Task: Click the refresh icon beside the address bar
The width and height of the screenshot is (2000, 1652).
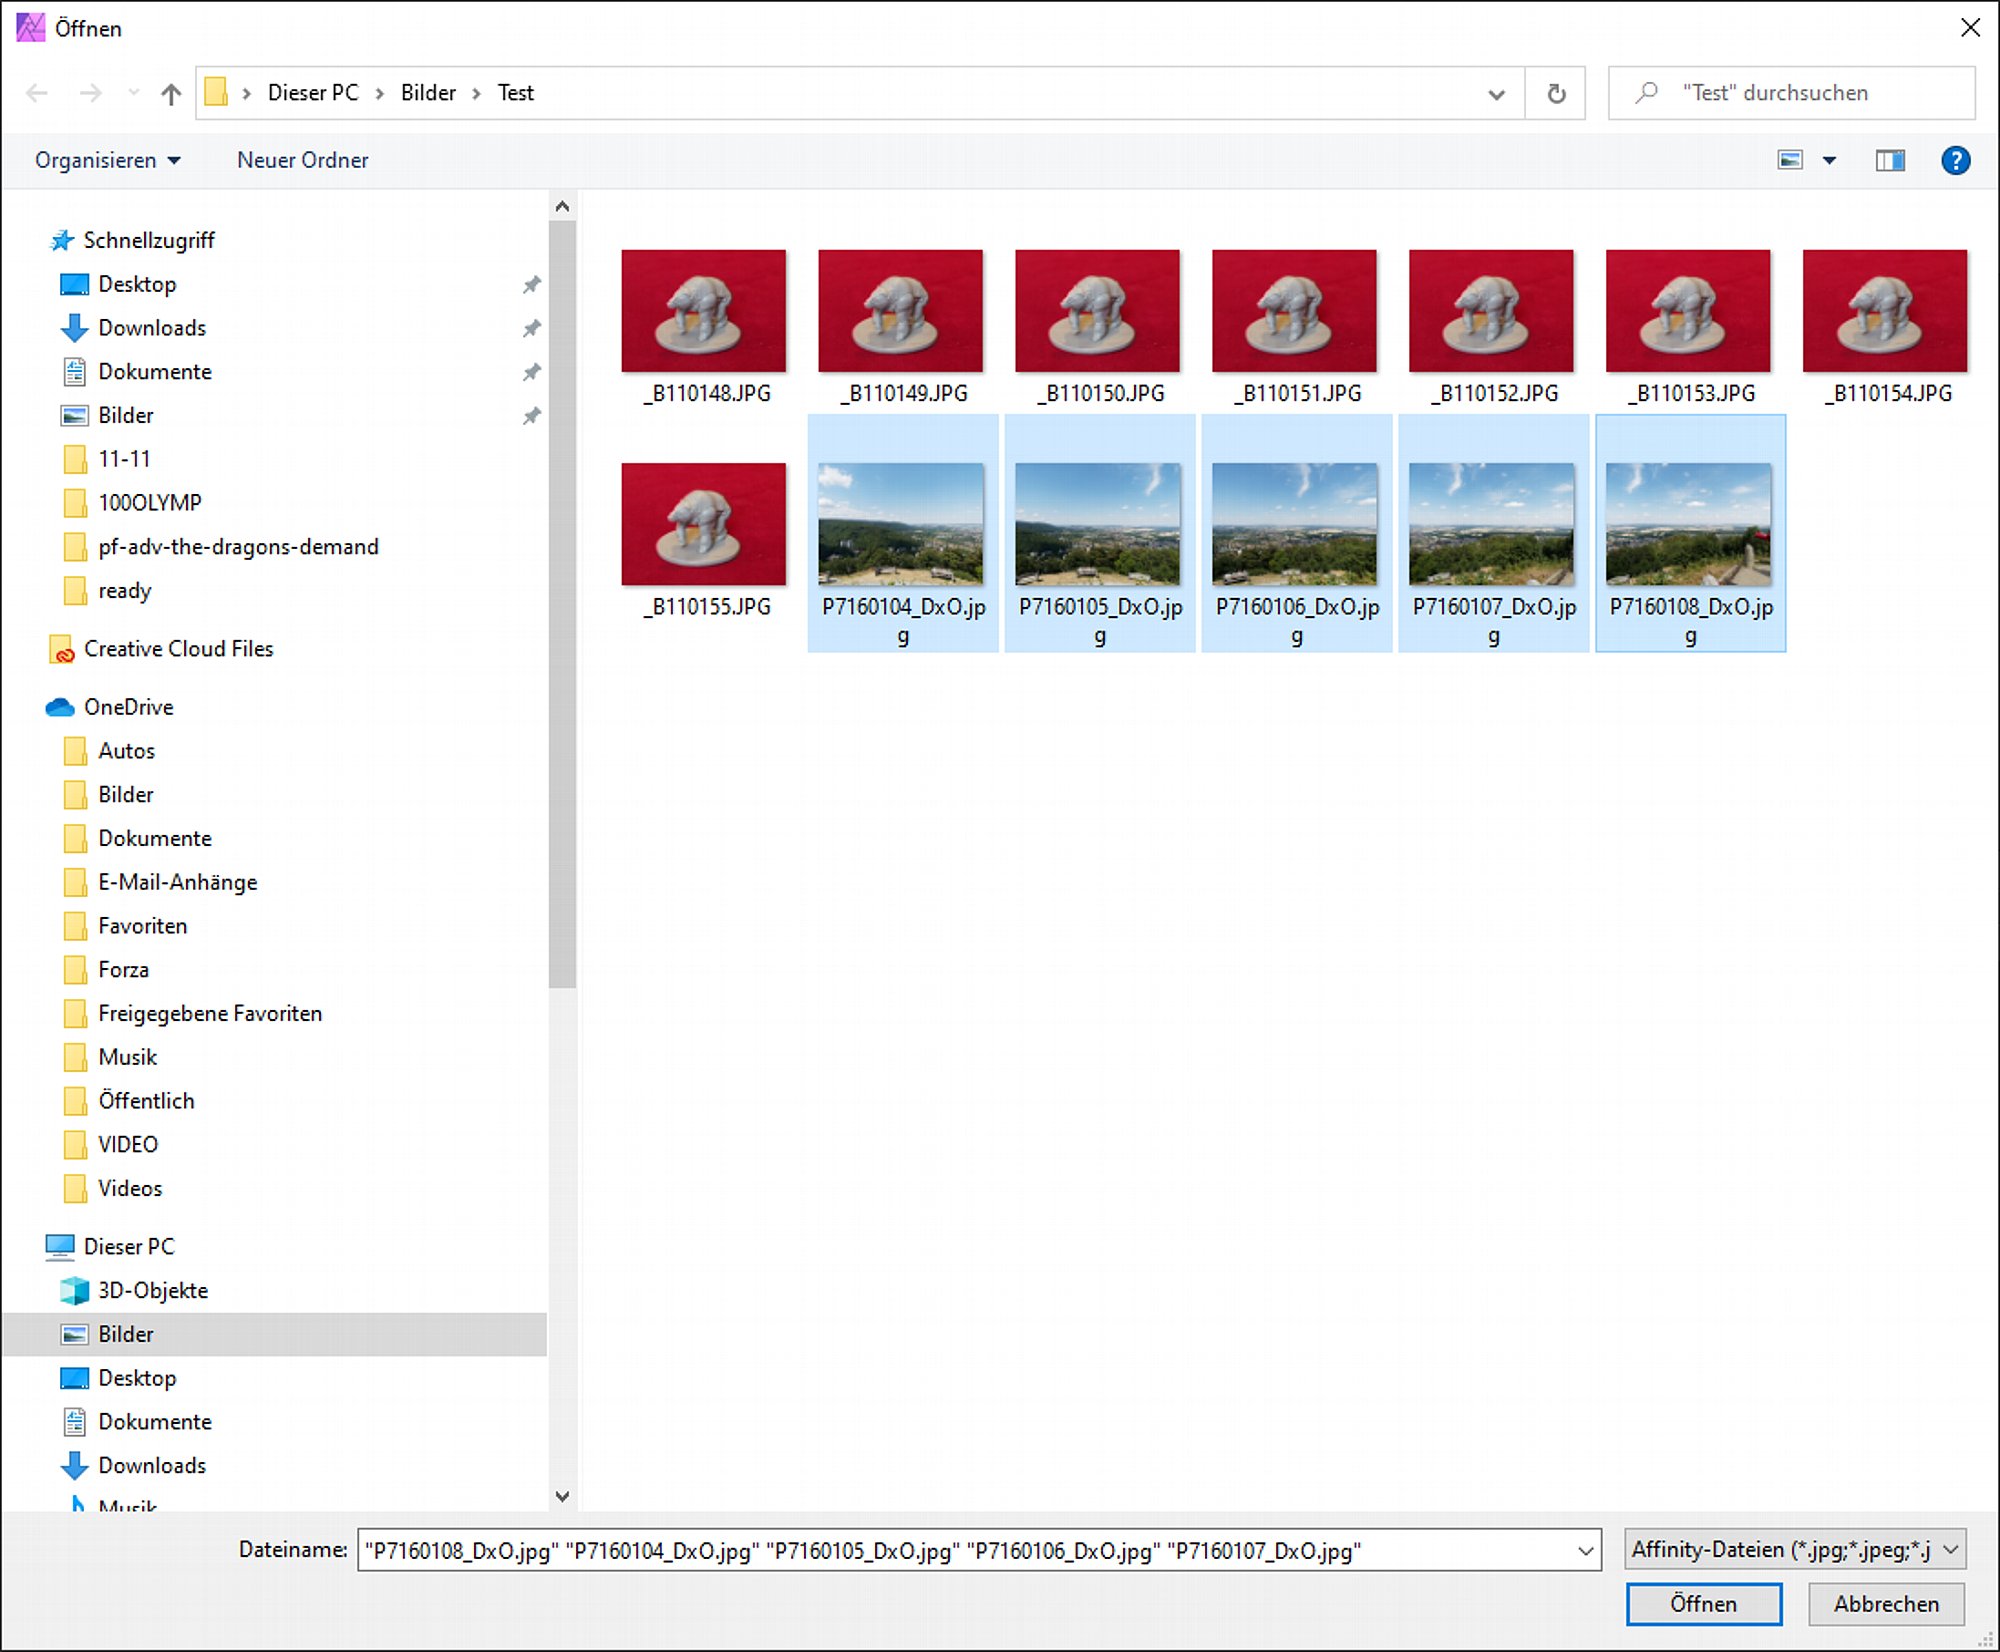Action: pos(1556,93)
